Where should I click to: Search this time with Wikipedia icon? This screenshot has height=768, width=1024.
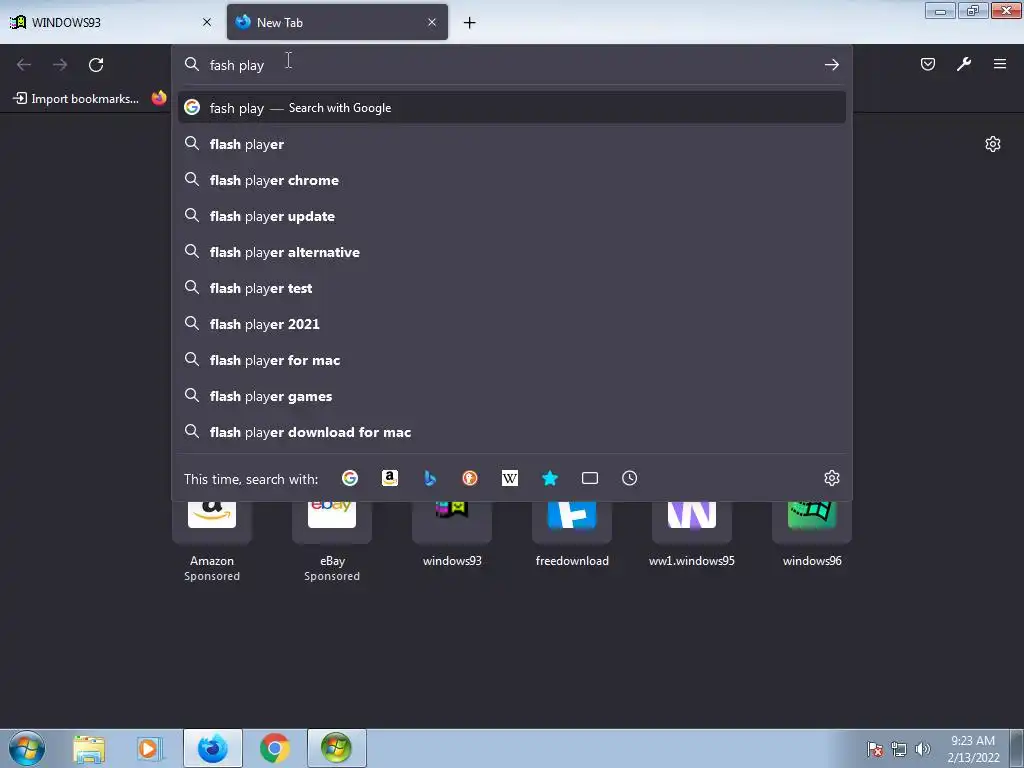509,479
